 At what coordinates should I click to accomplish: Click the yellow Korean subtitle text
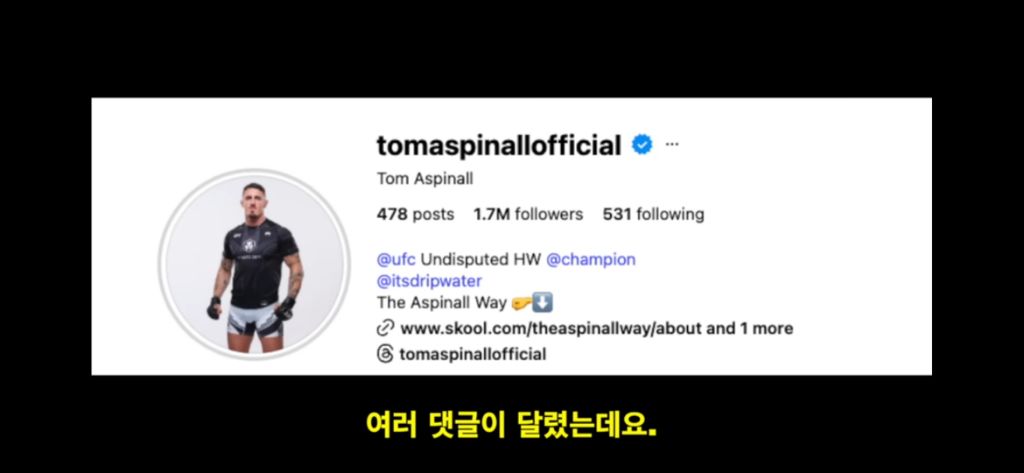coord(511,425)
